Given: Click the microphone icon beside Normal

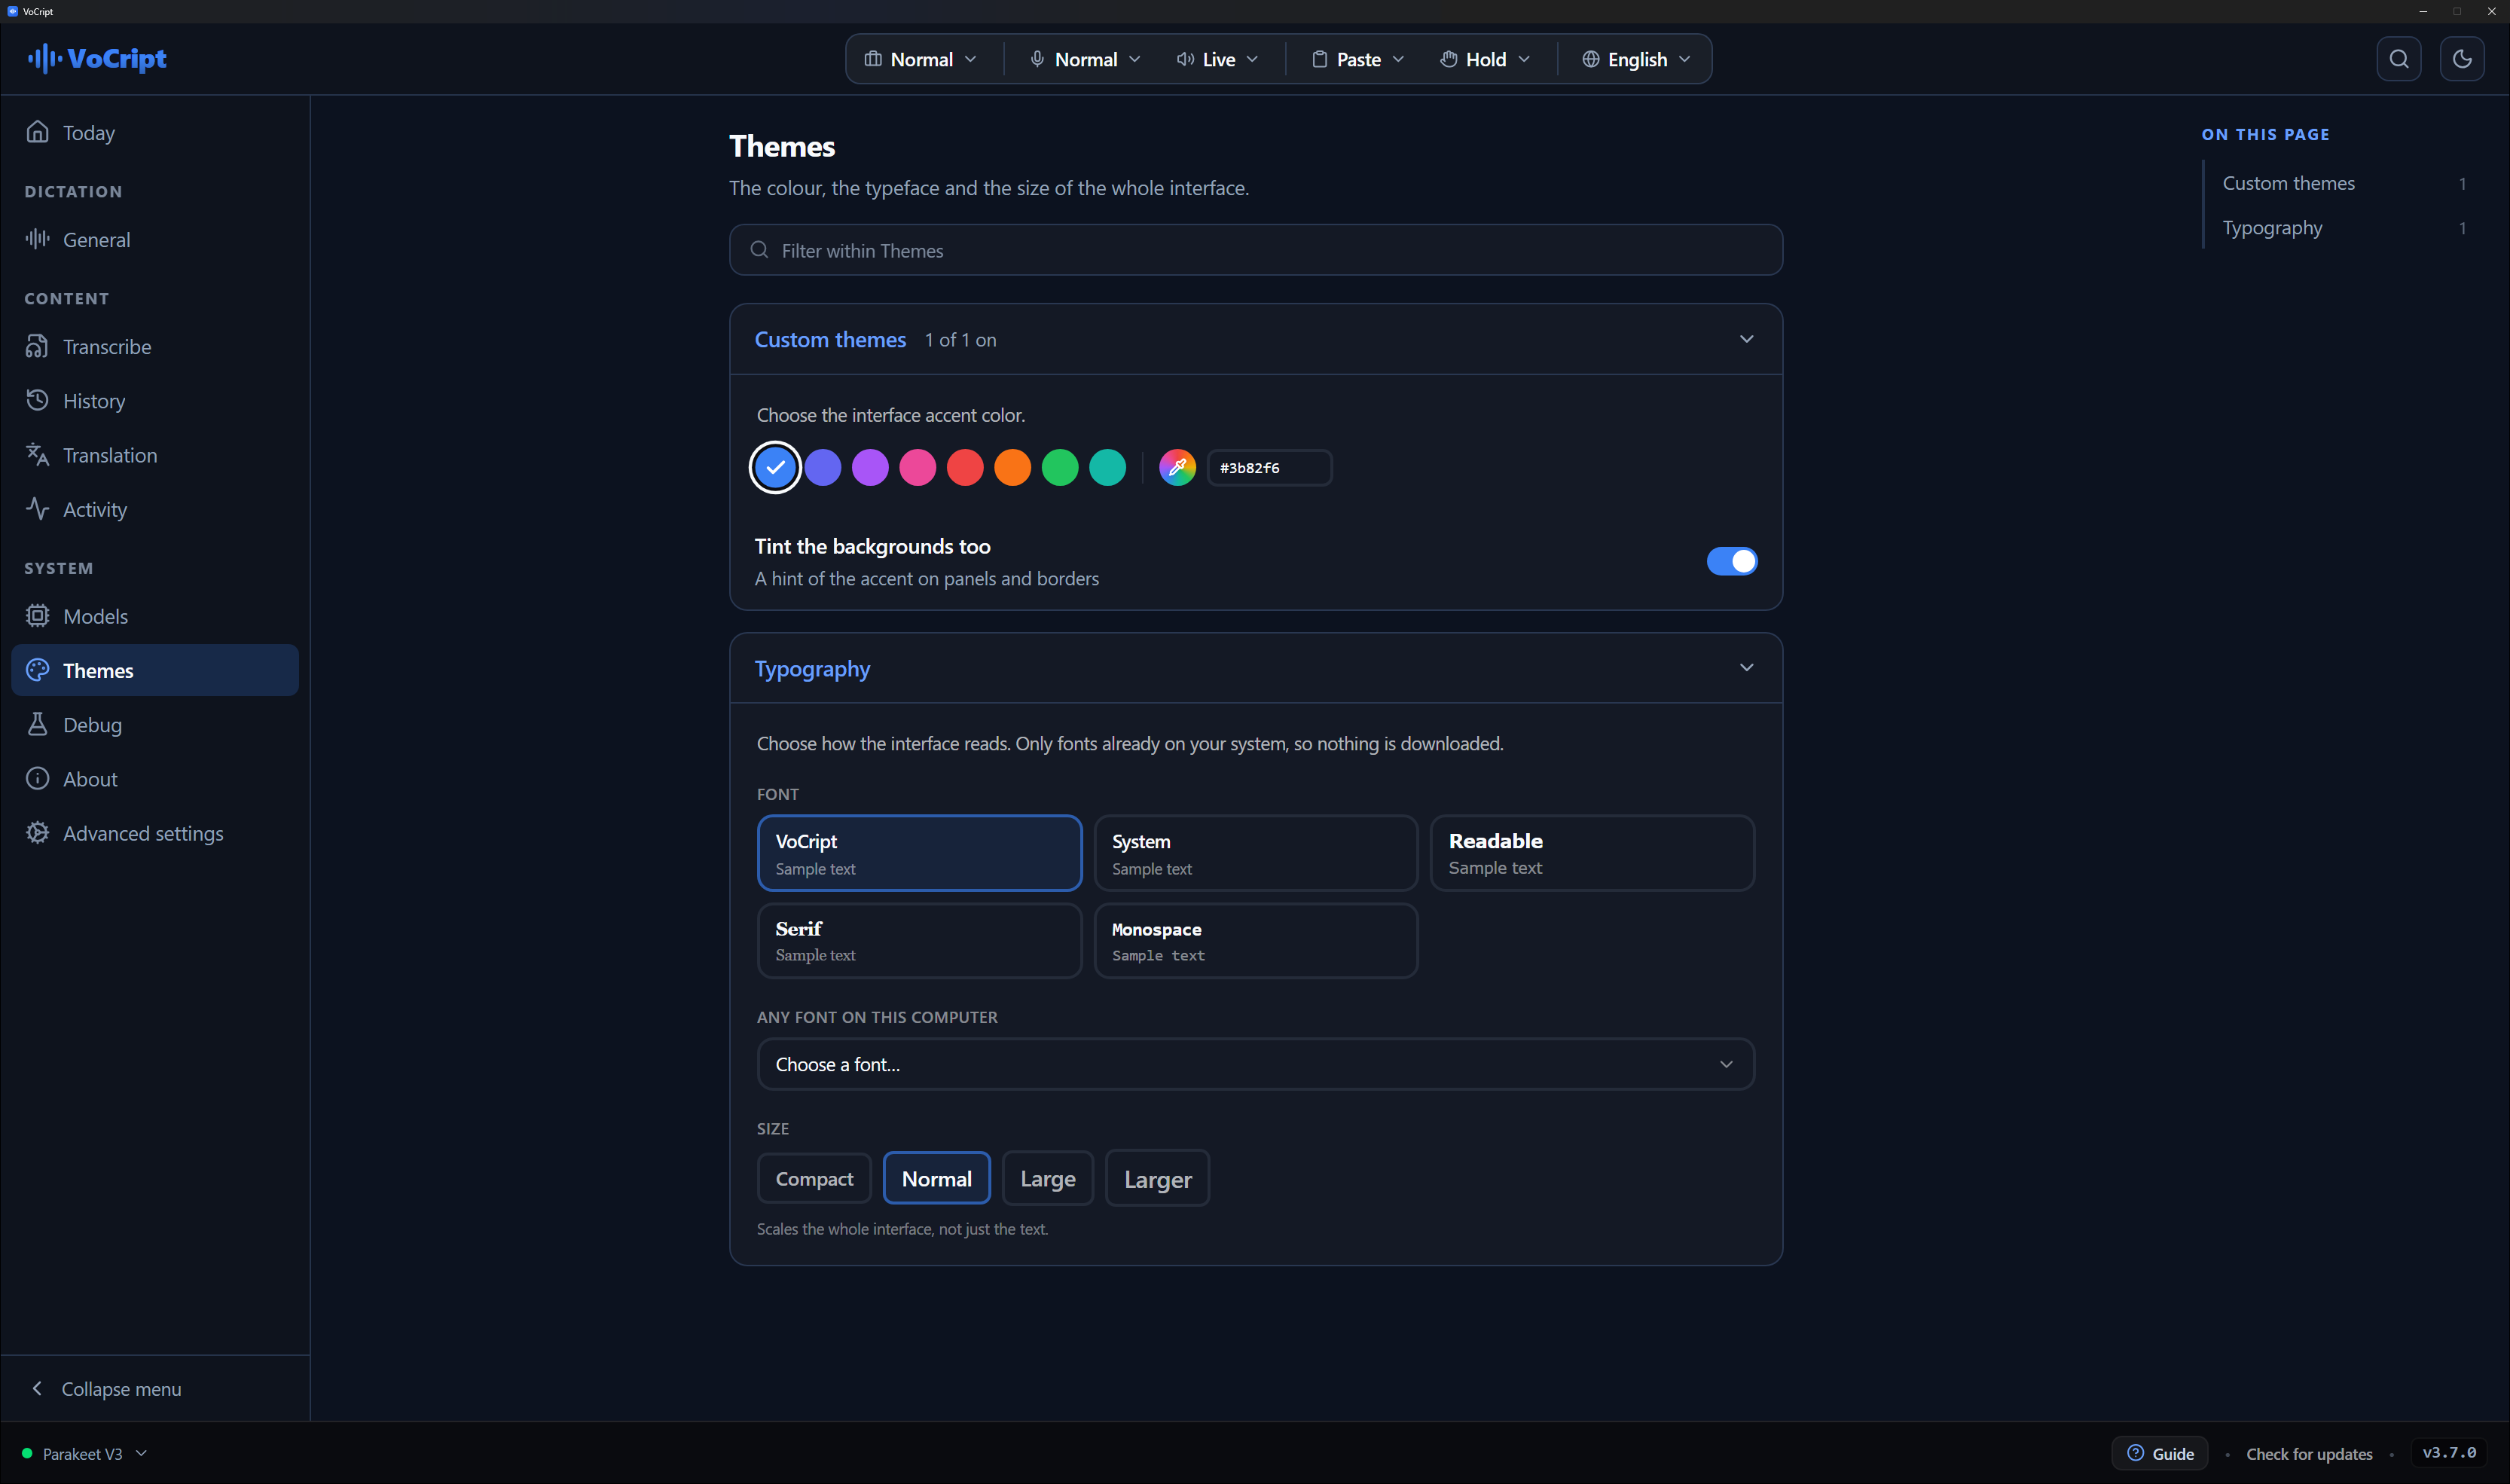Looking at the screenshot, I should tap(1037, 59).
